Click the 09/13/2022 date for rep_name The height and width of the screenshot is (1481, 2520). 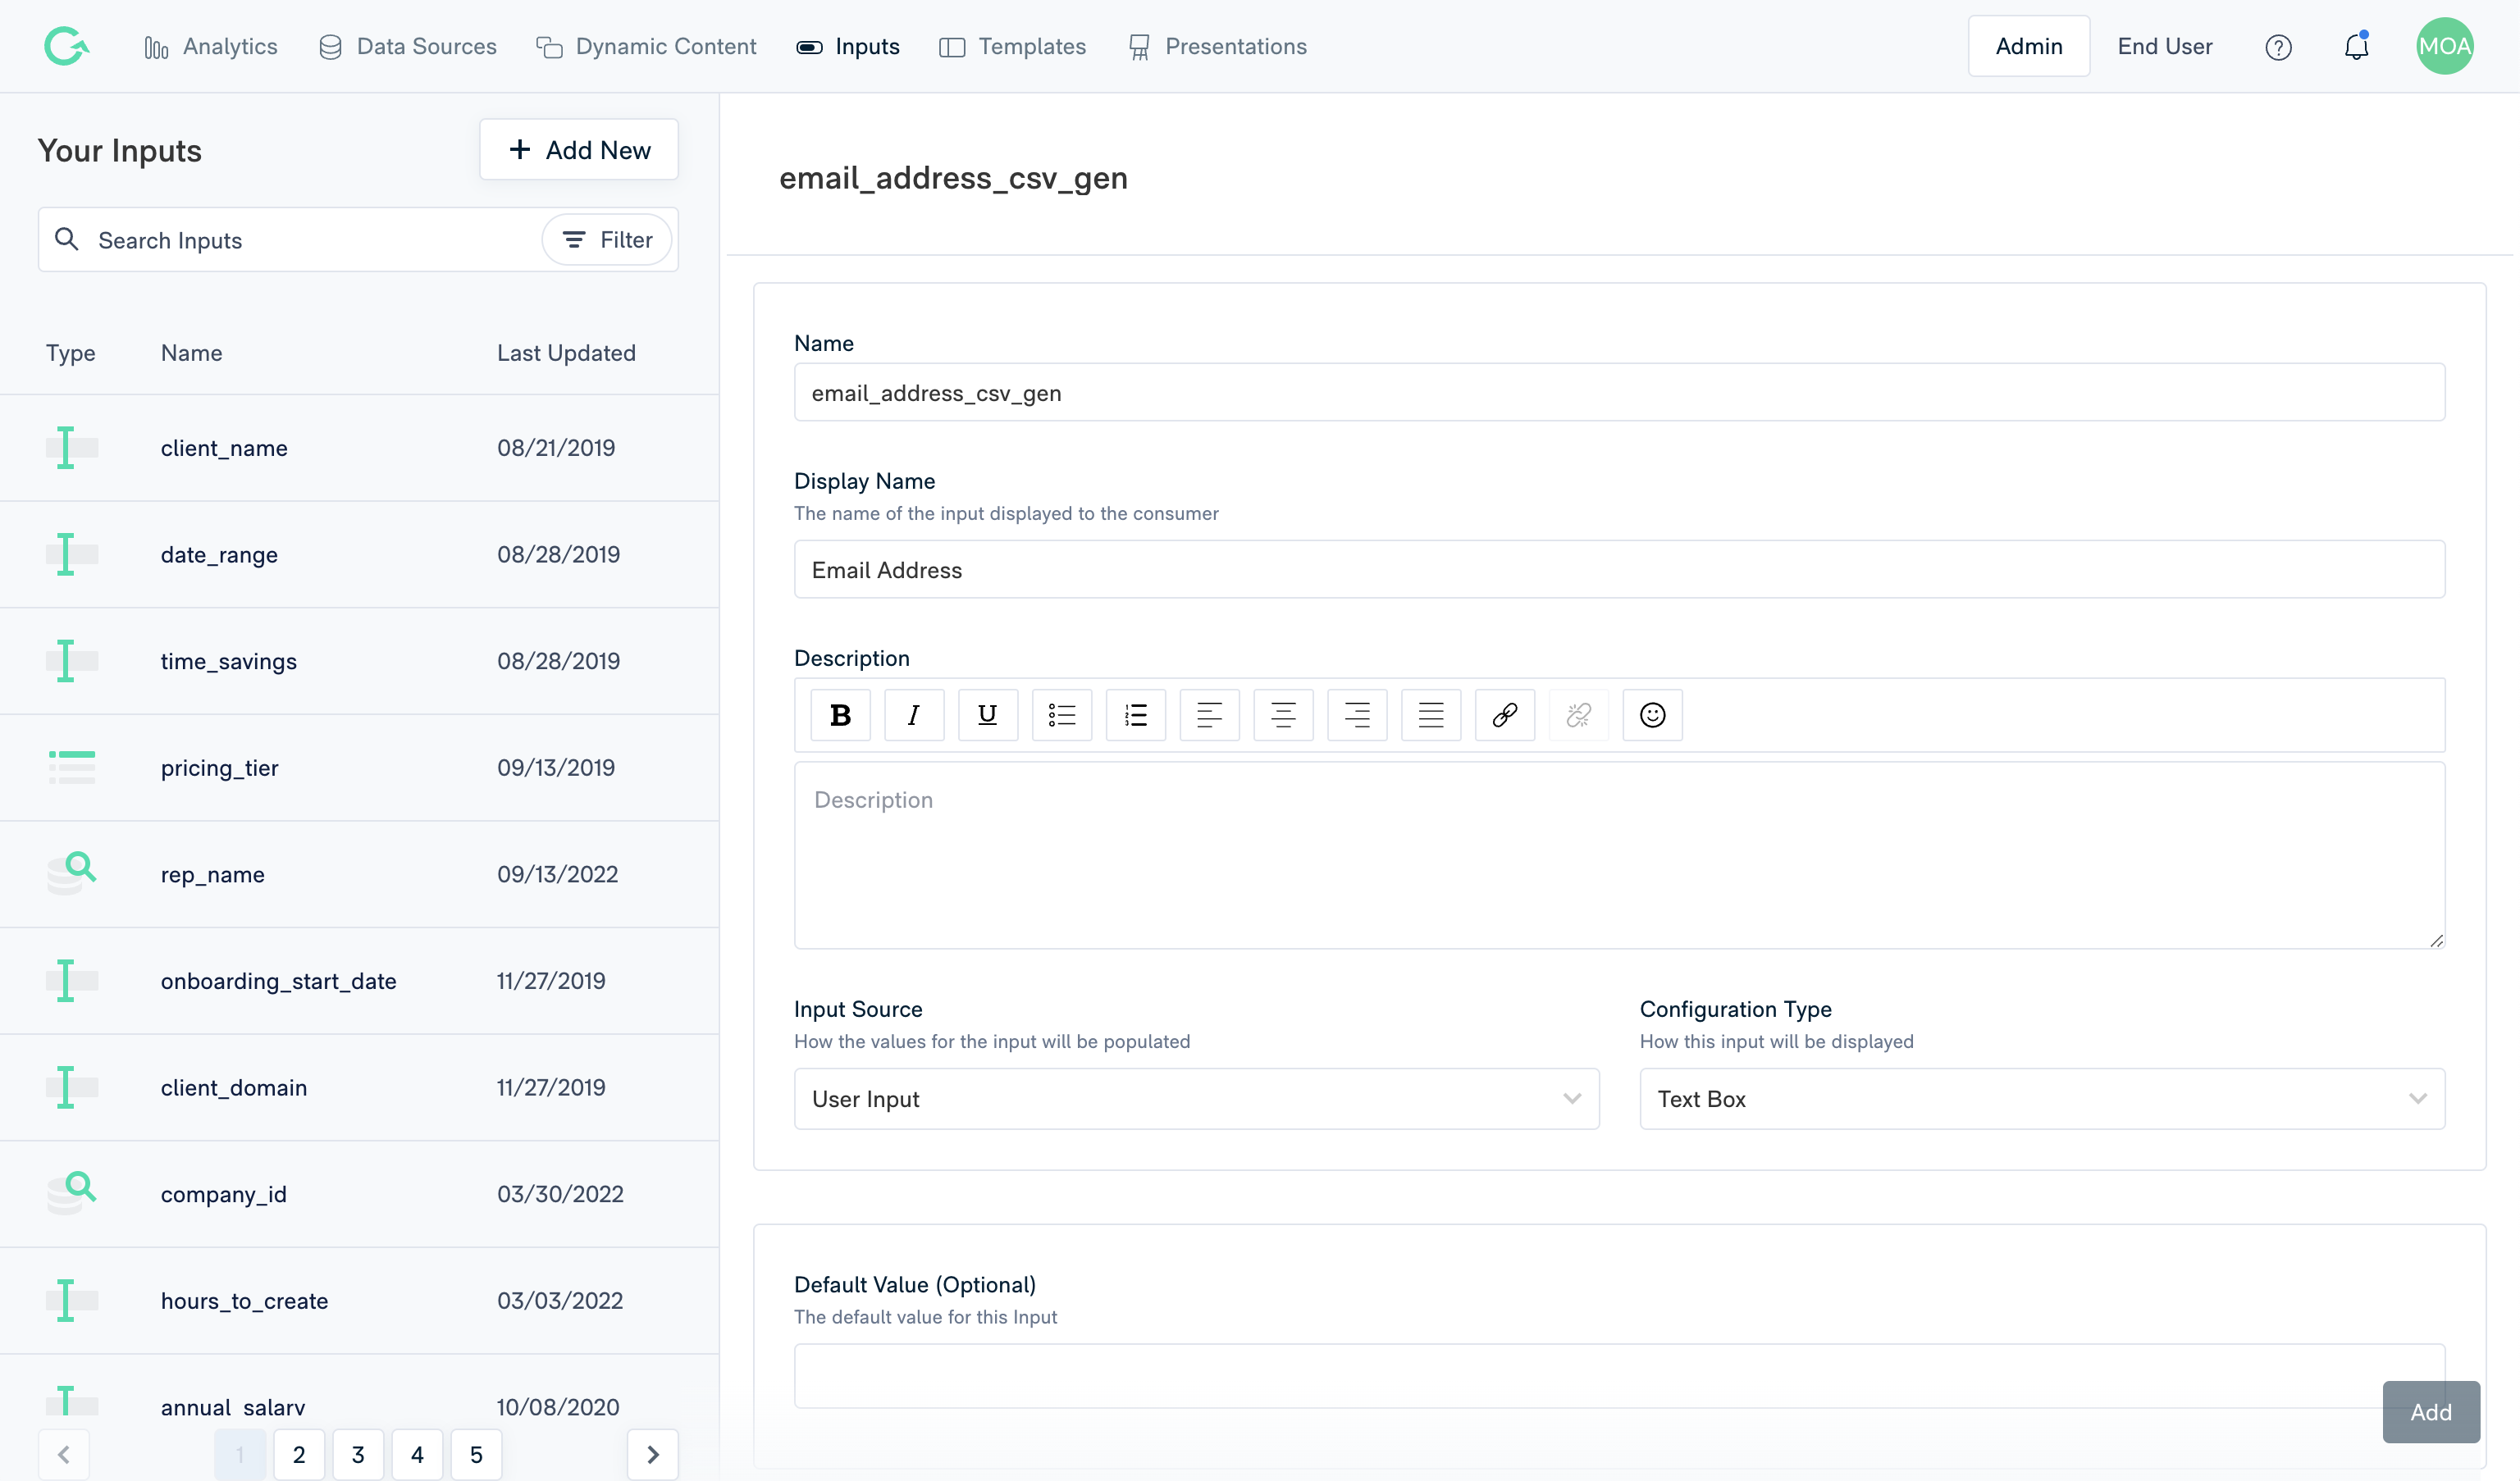coord(557,874)
